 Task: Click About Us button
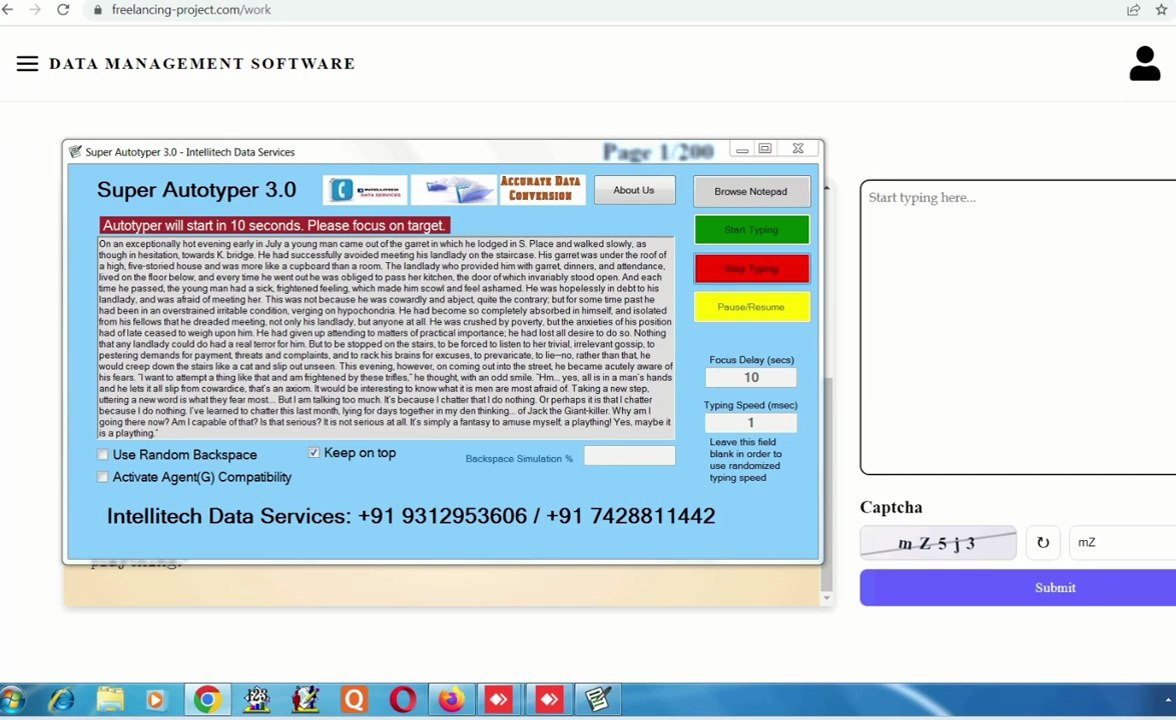click(x=634, y=190)
